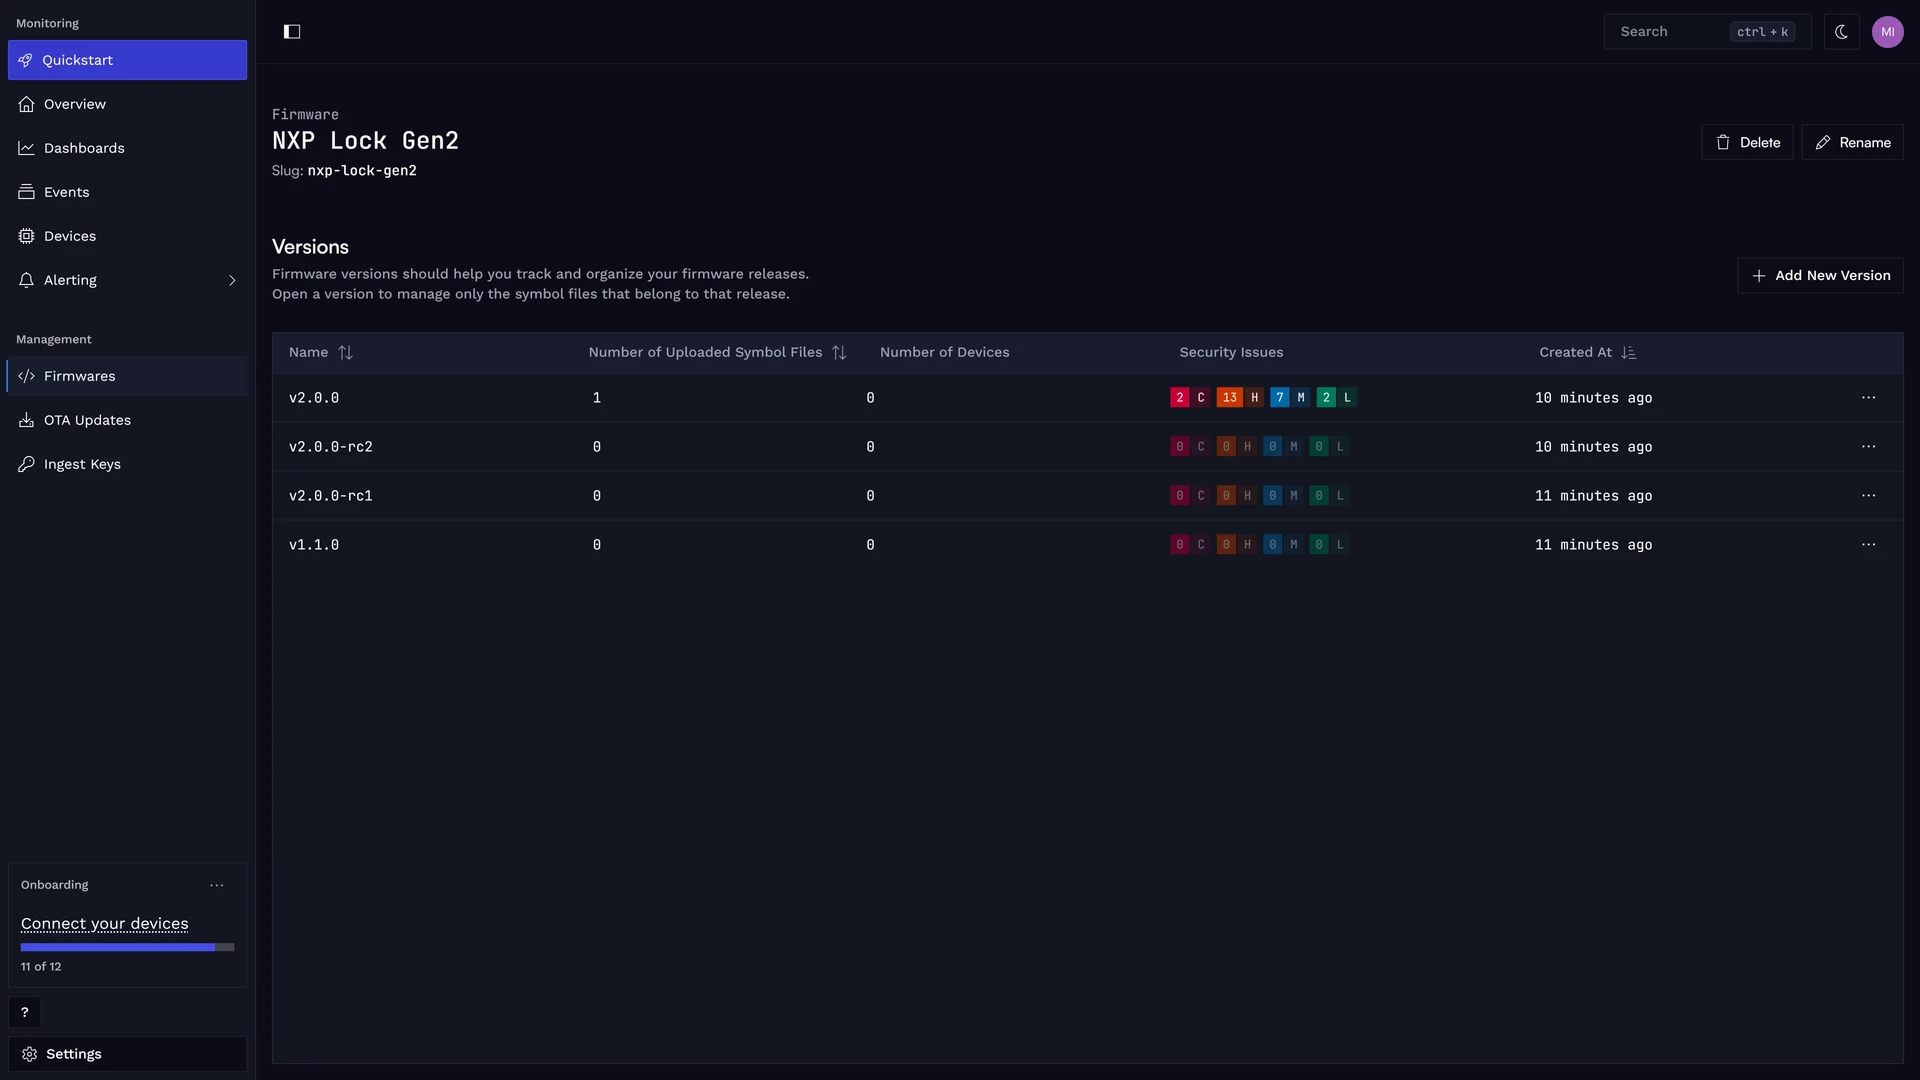
Task: Click the Devices chip icon
Action: coord(26,236)
